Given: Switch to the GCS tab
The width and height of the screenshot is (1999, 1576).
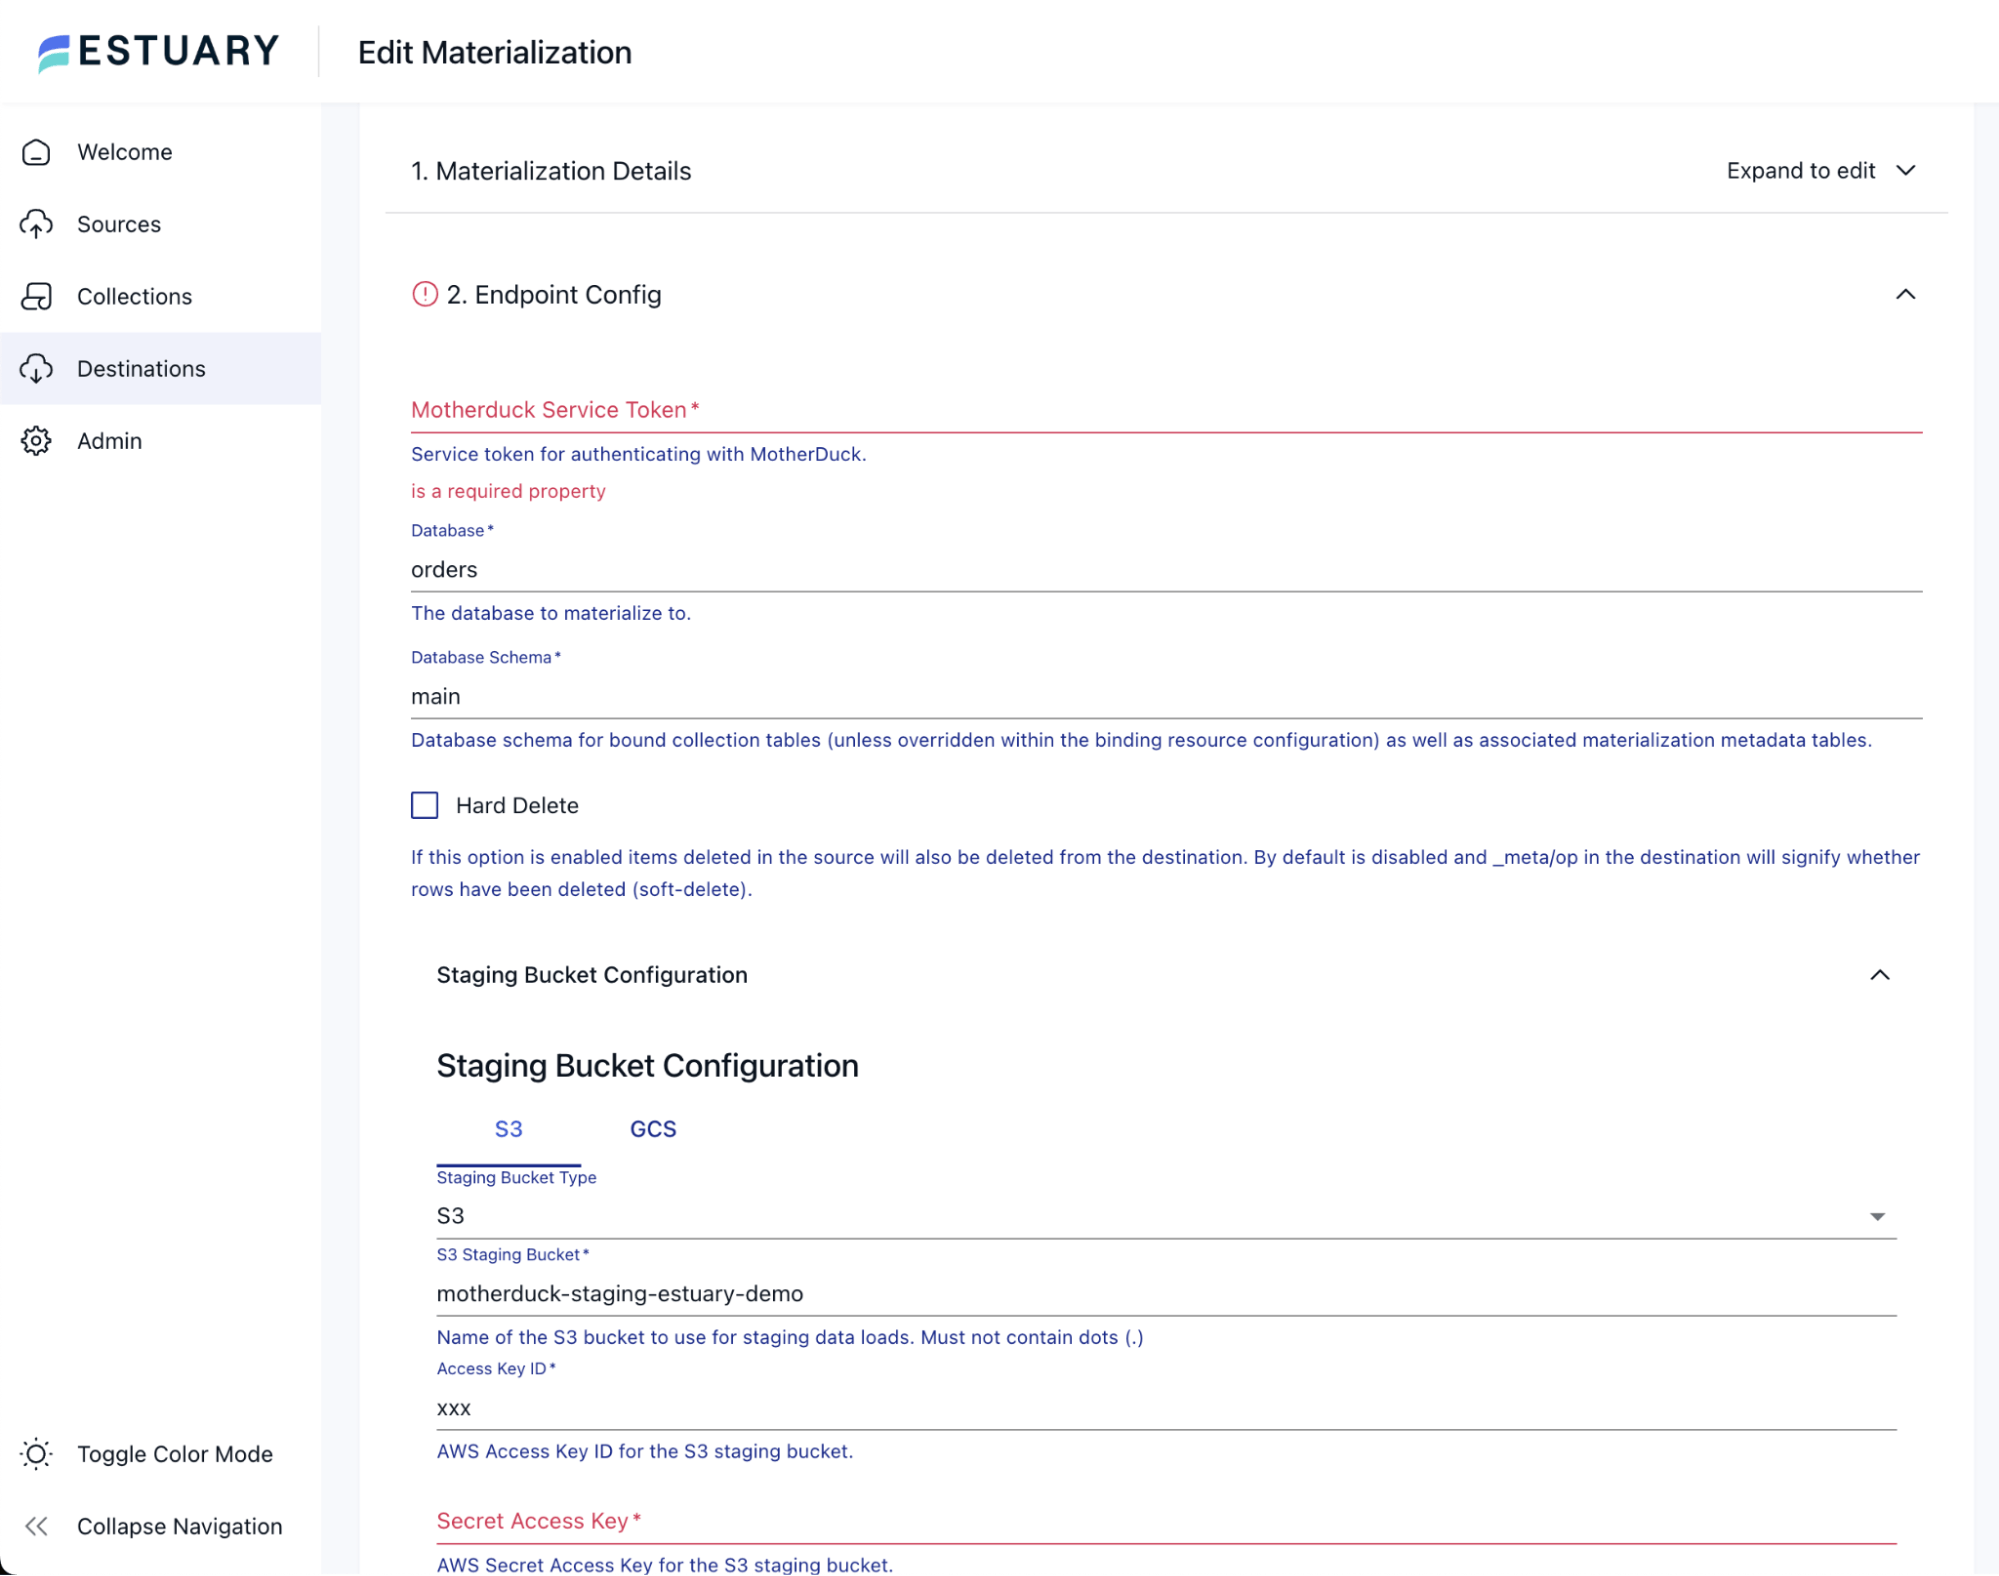Looking at the screenshot, I should pos(653,1130).
